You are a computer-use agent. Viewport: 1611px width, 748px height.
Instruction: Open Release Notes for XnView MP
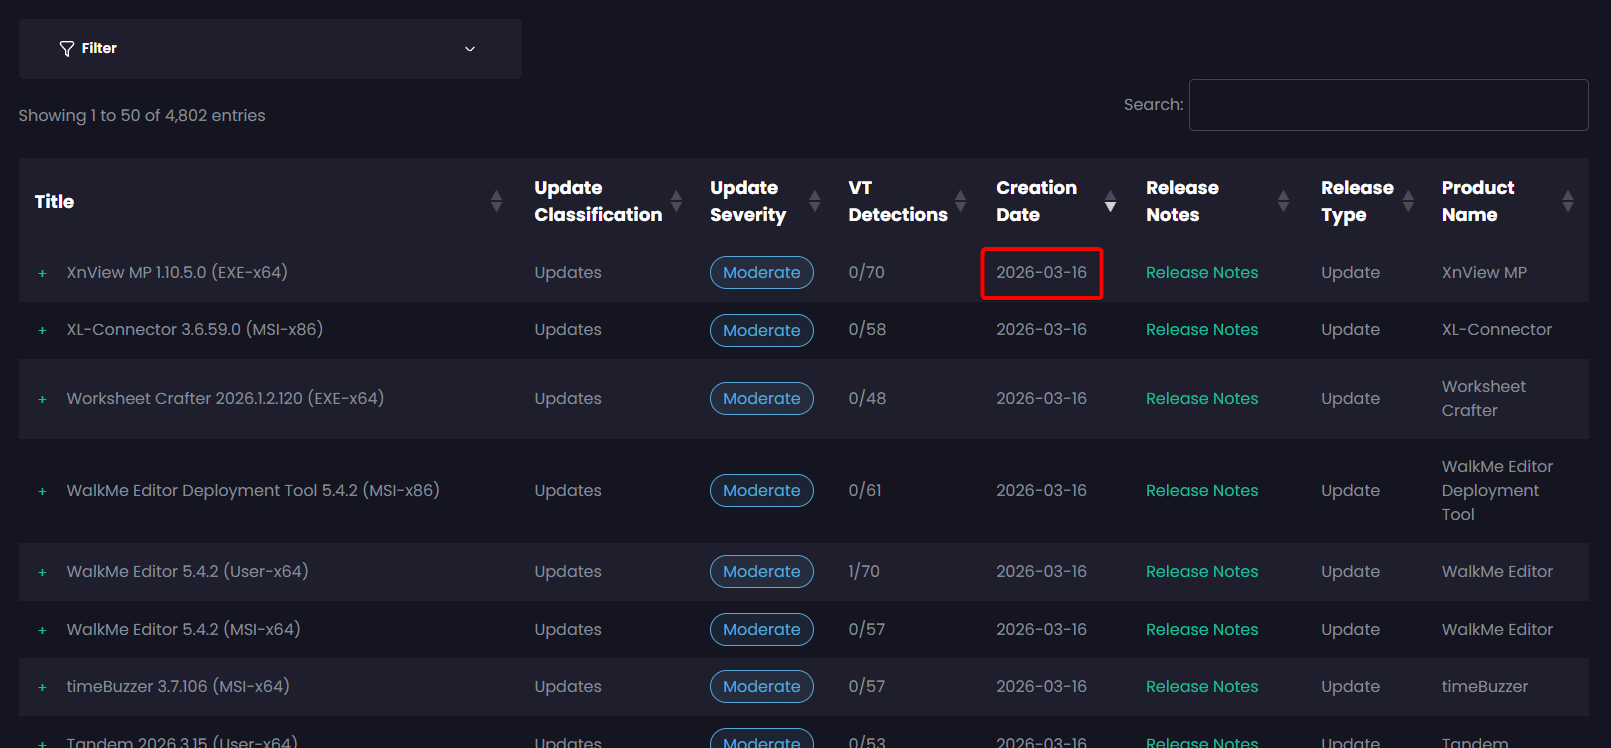pos(1201,272)
